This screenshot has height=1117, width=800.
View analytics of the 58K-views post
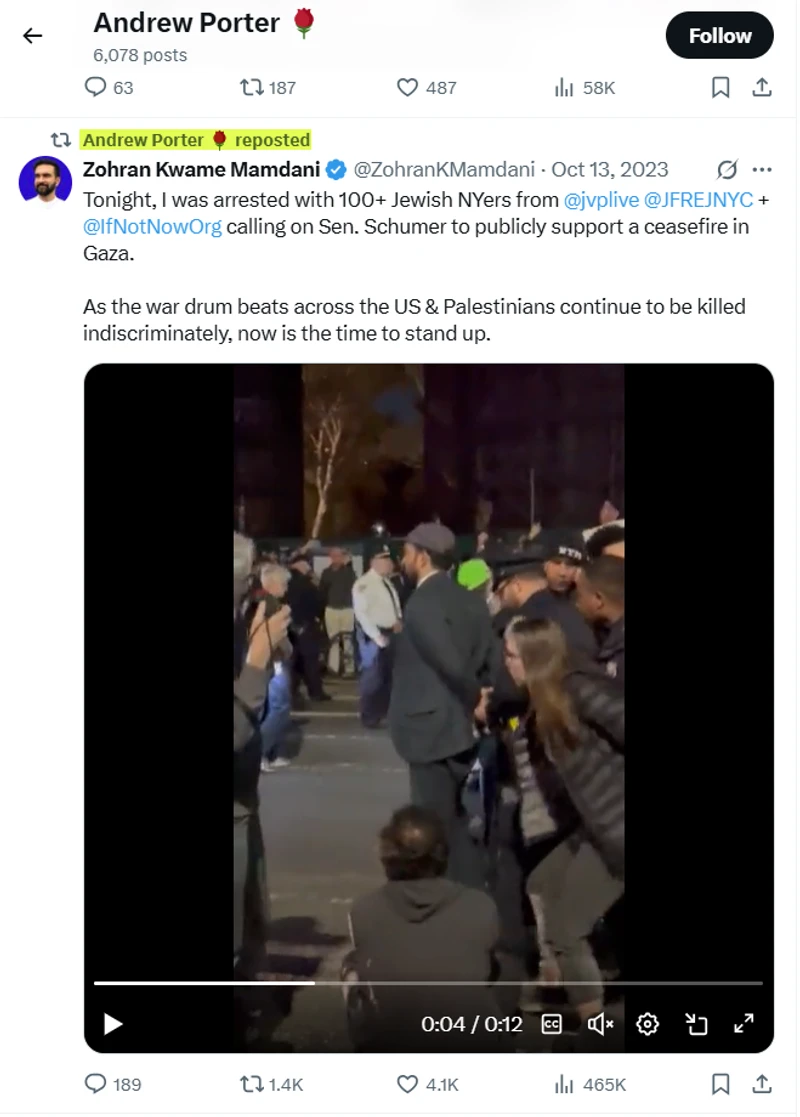(584, 88)
